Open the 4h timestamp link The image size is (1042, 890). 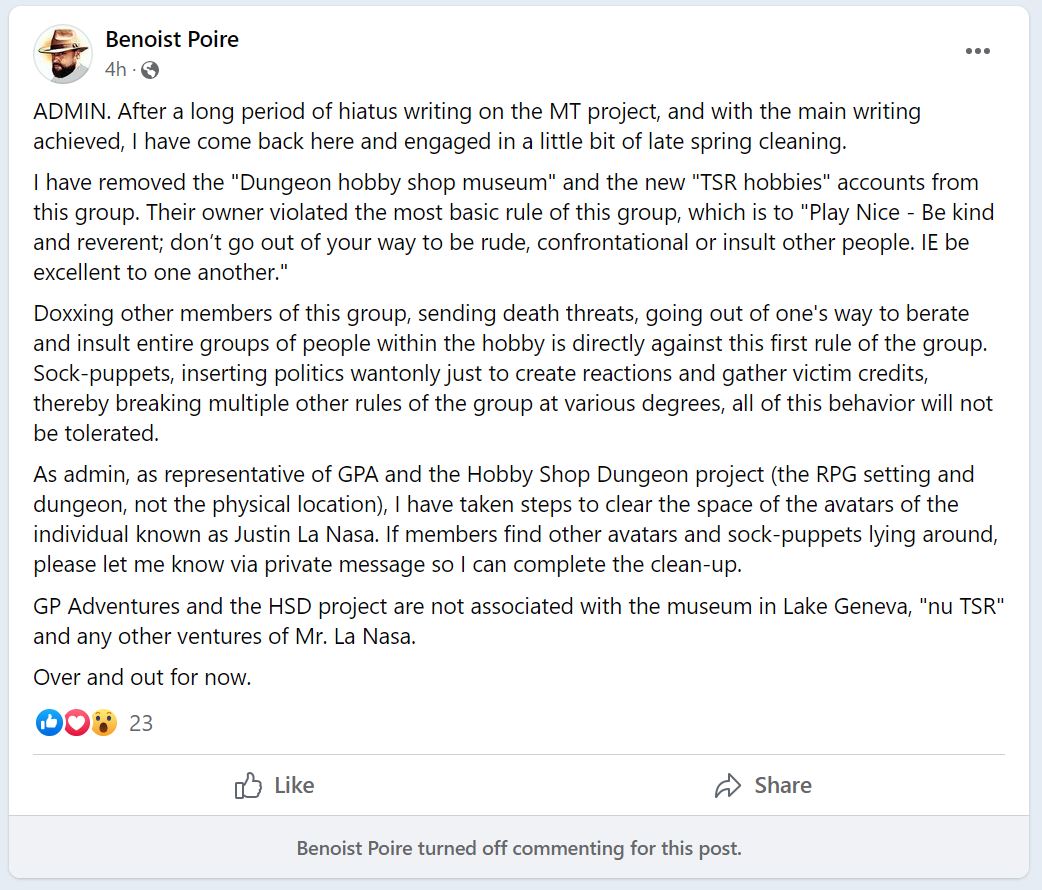(x=116, y=69)
